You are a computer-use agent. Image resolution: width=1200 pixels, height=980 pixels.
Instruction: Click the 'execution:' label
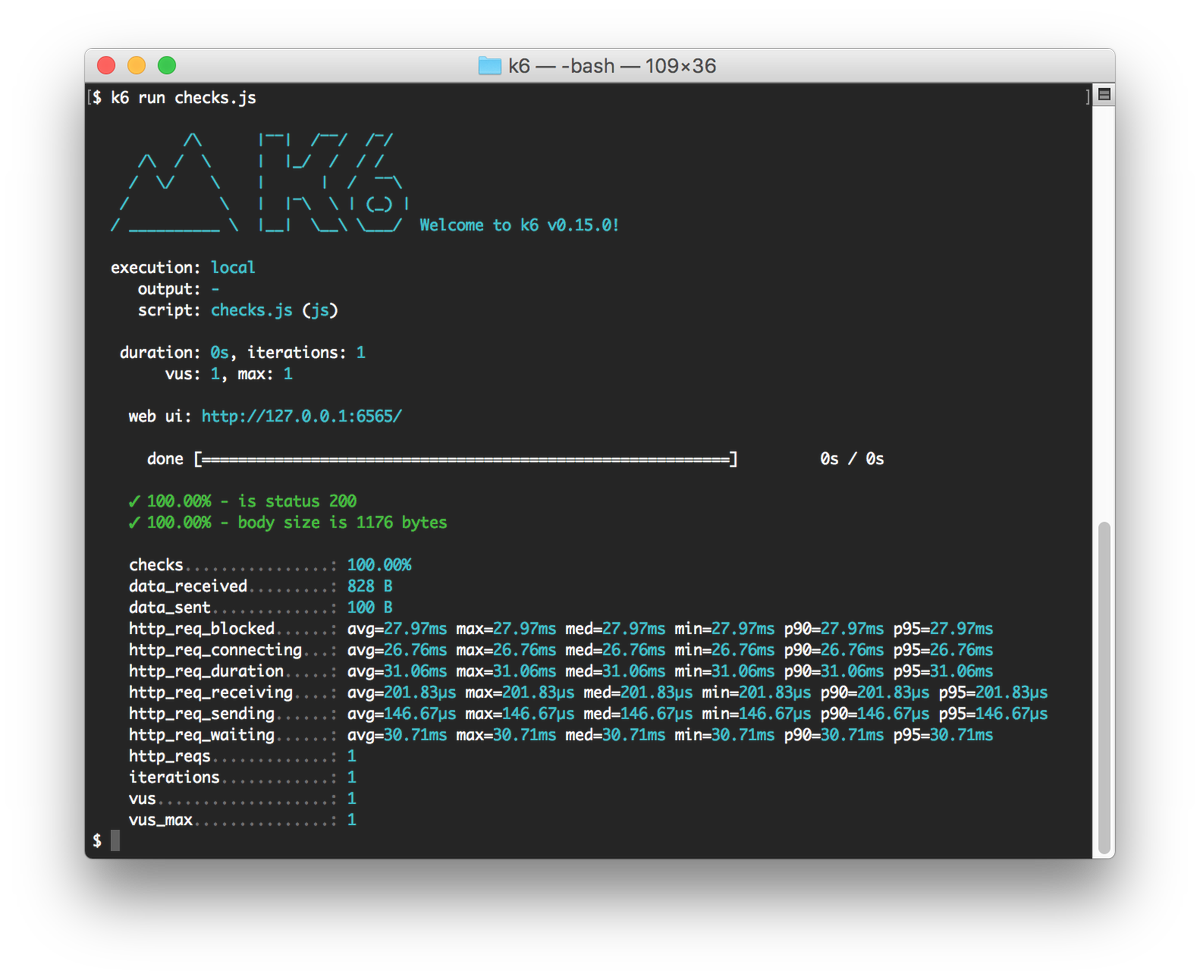[x=156, y=268]
